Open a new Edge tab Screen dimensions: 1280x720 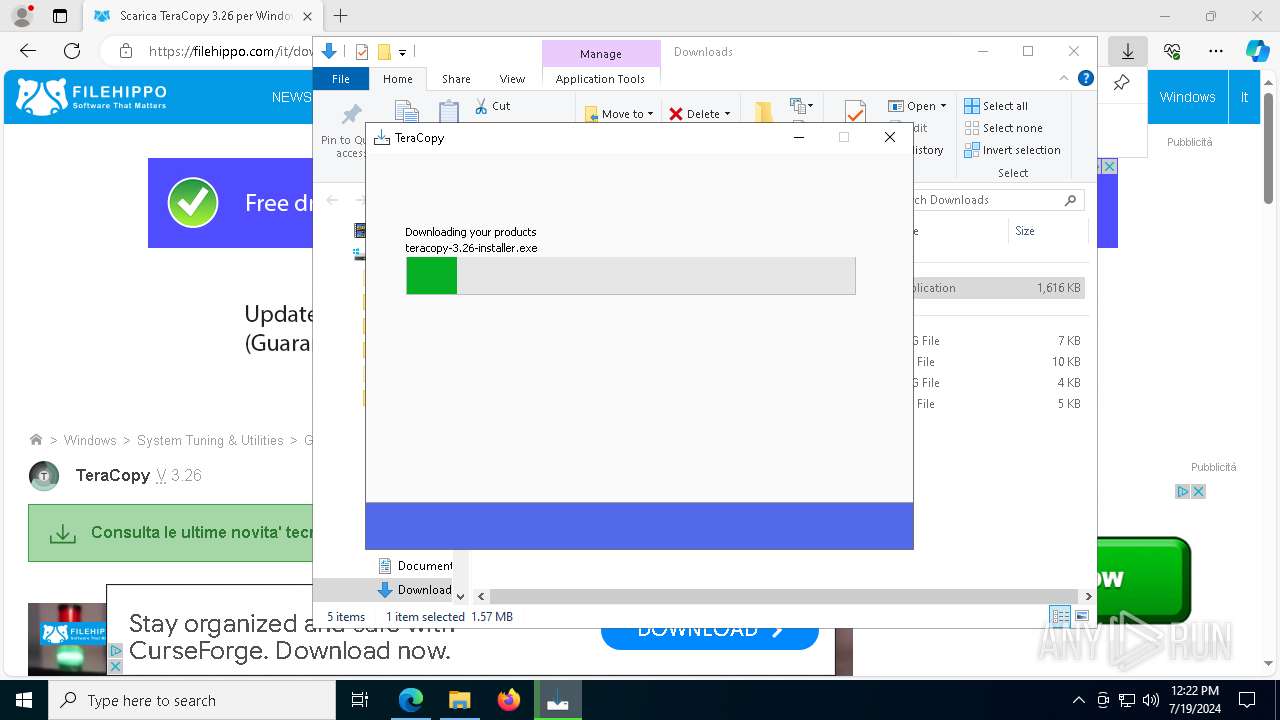pyautogui.click(x=341, y=16)
